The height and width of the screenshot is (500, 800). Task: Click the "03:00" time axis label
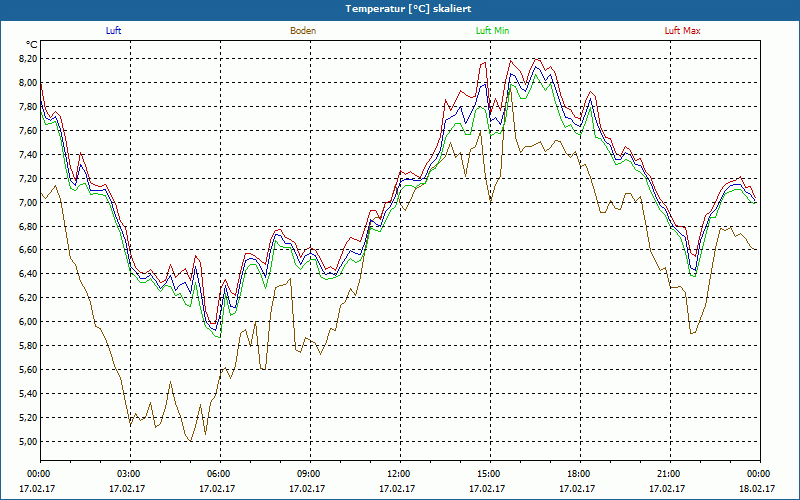pos(130,474)
